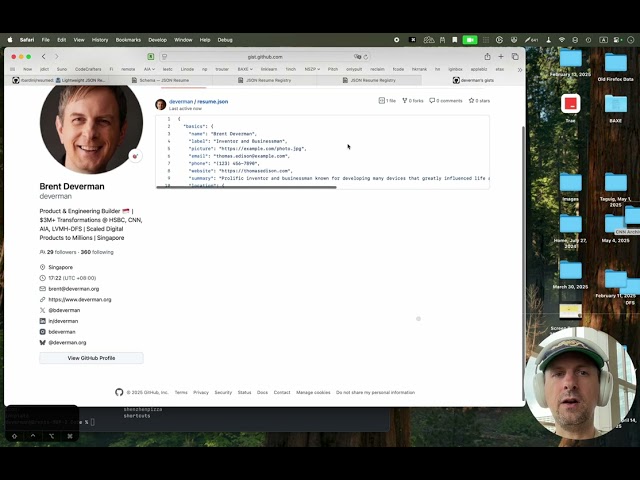Screen dimensions: 640x480
Task: Open Privacy link in footer
Action: coord(201,393)
